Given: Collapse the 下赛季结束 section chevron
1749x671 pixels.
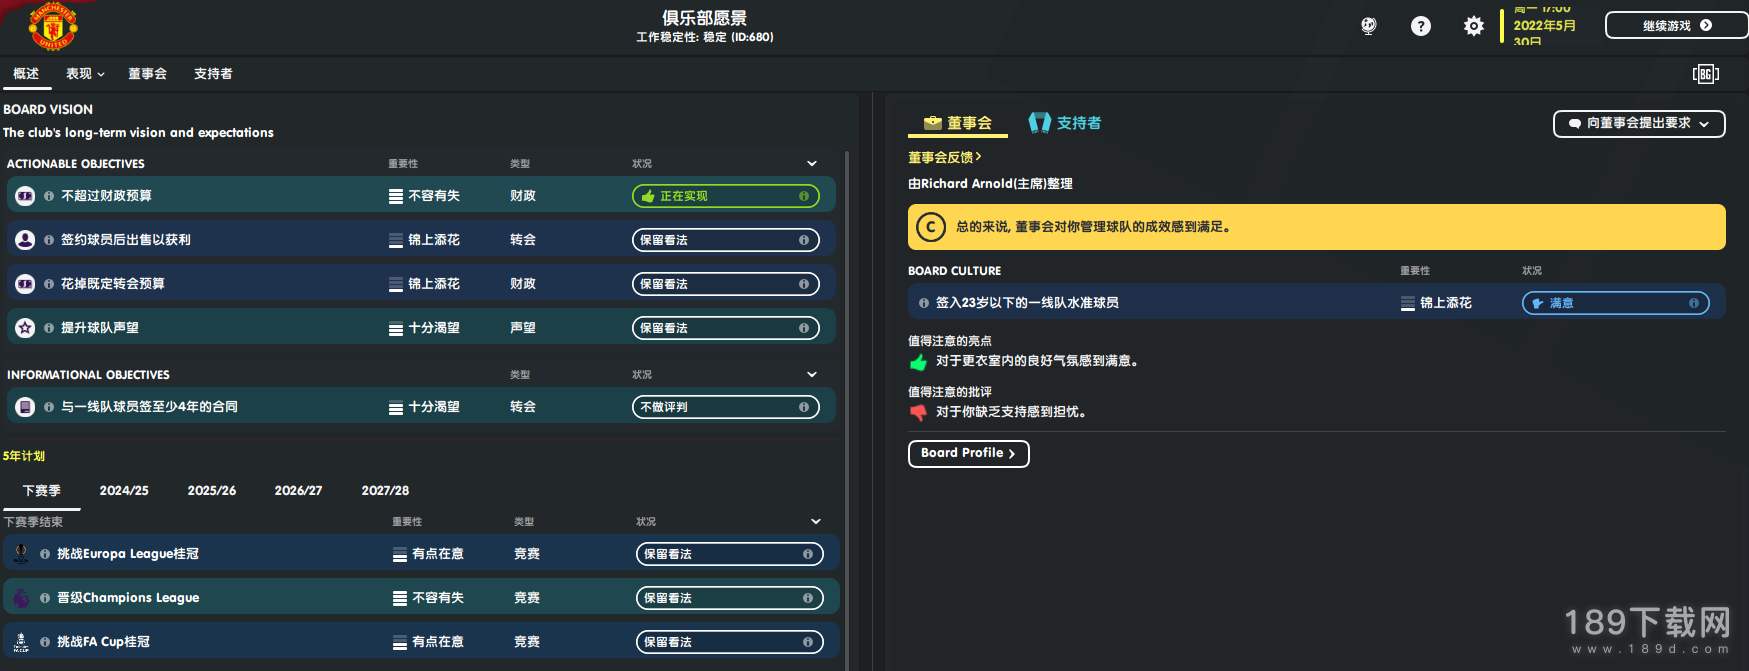Looking at the screenshot, I should [x=816, y=522].
